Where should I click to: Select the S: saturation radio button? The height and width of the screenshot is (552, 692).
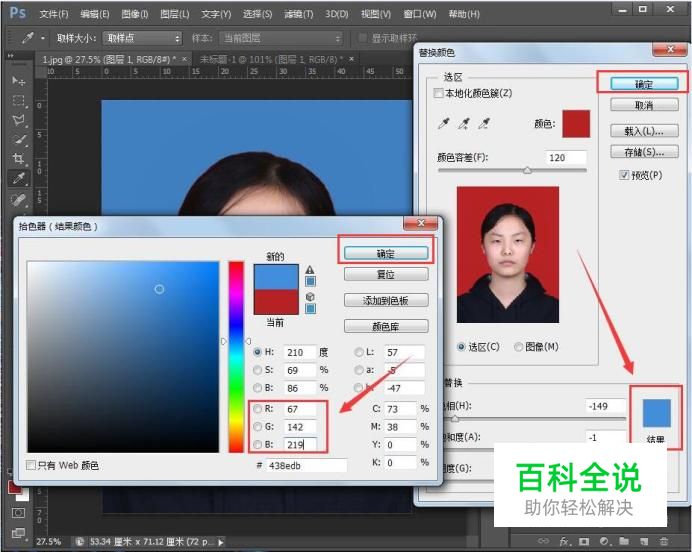[x=258, y=370]
